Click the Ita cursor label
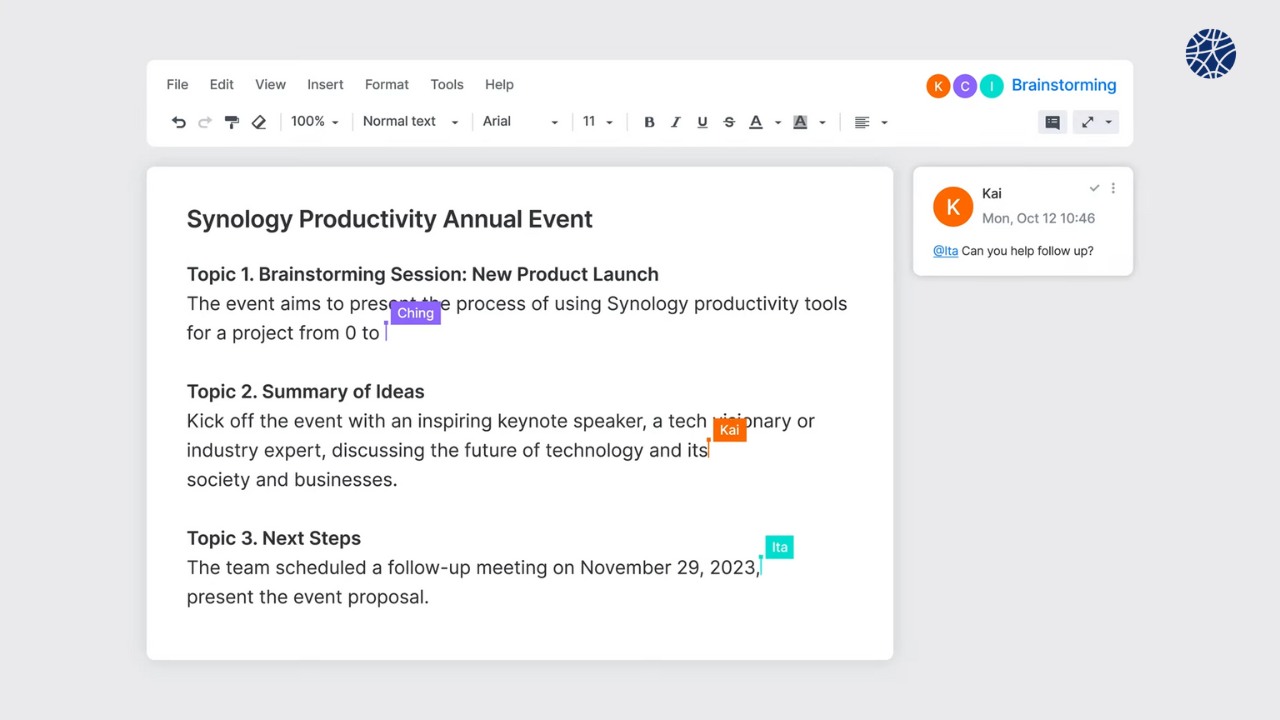Viewport: 1280px width, 720px height. point(779,547)
